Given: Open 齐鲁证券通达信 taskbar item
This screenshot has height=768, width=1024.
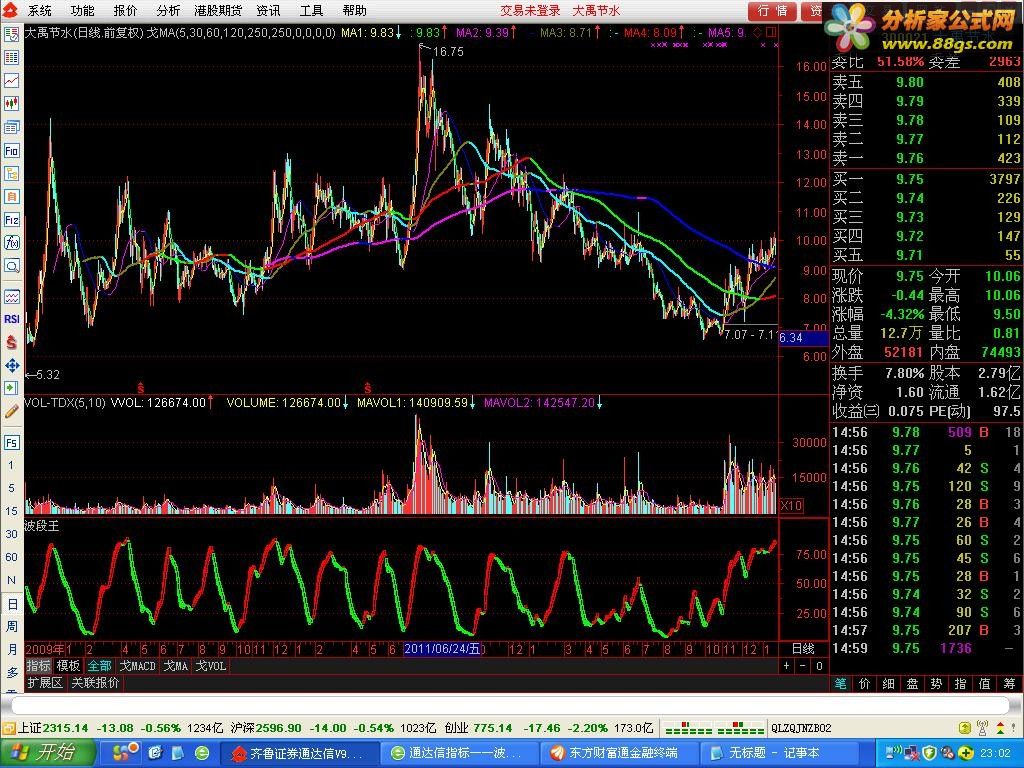Looking at the screenshot, I should 298,754.
